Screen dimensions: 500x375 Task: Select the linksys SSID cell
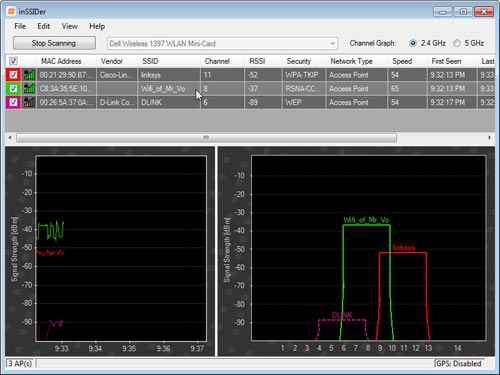(x=169, y=75)
